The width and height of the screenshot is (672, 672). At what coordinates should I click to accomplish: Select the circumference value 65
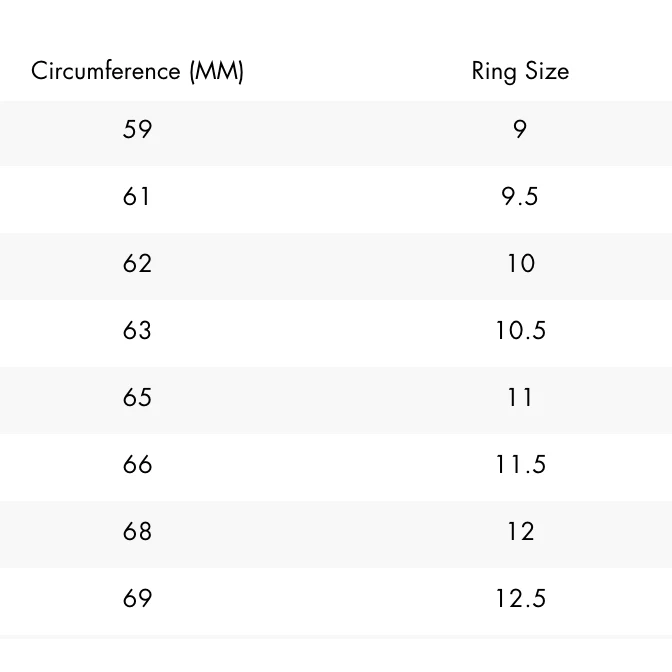[x=137, y=398]
